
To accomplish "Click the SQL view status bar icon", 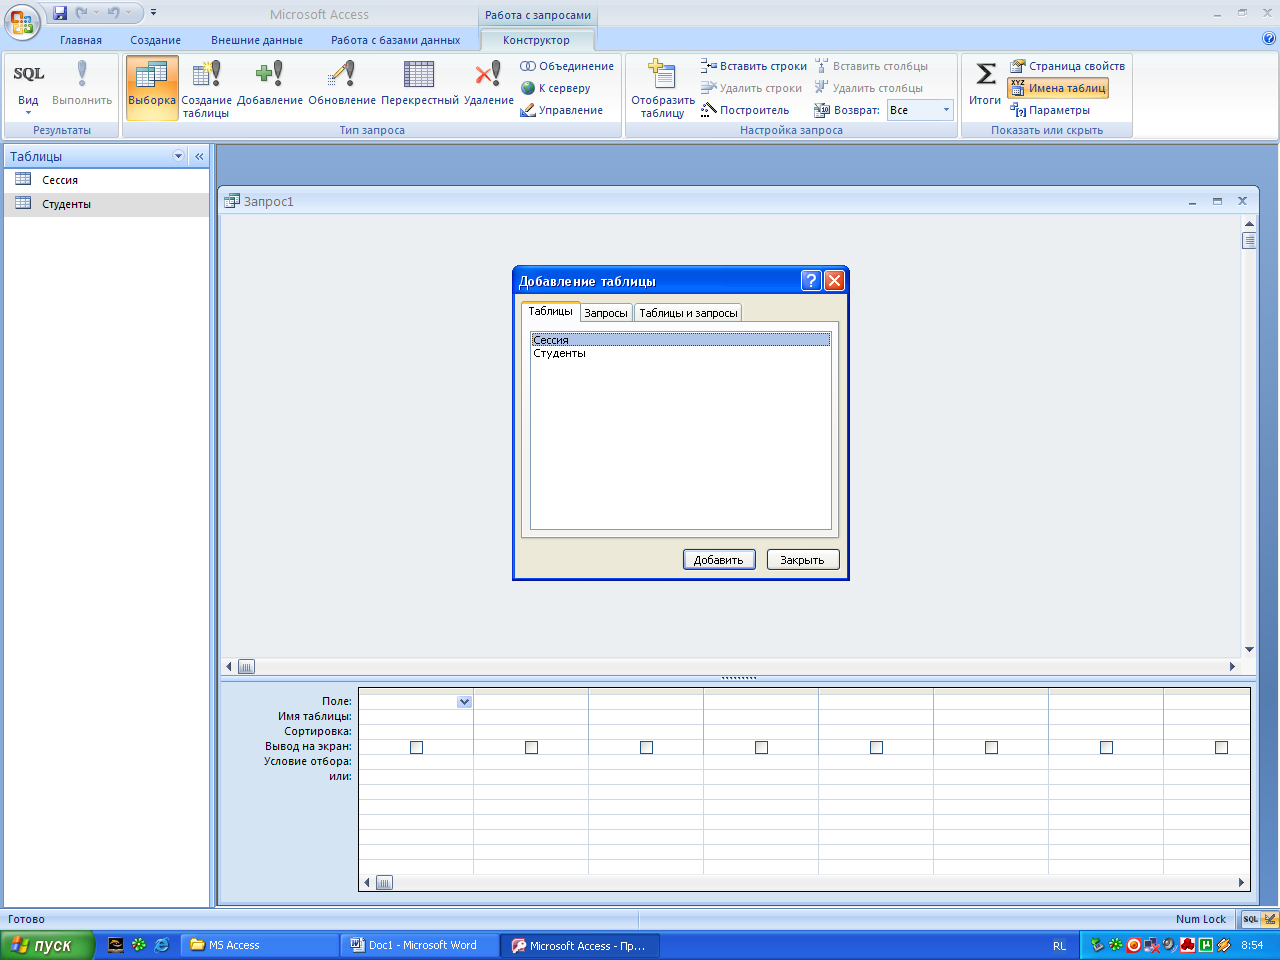I will (1250, 919).
